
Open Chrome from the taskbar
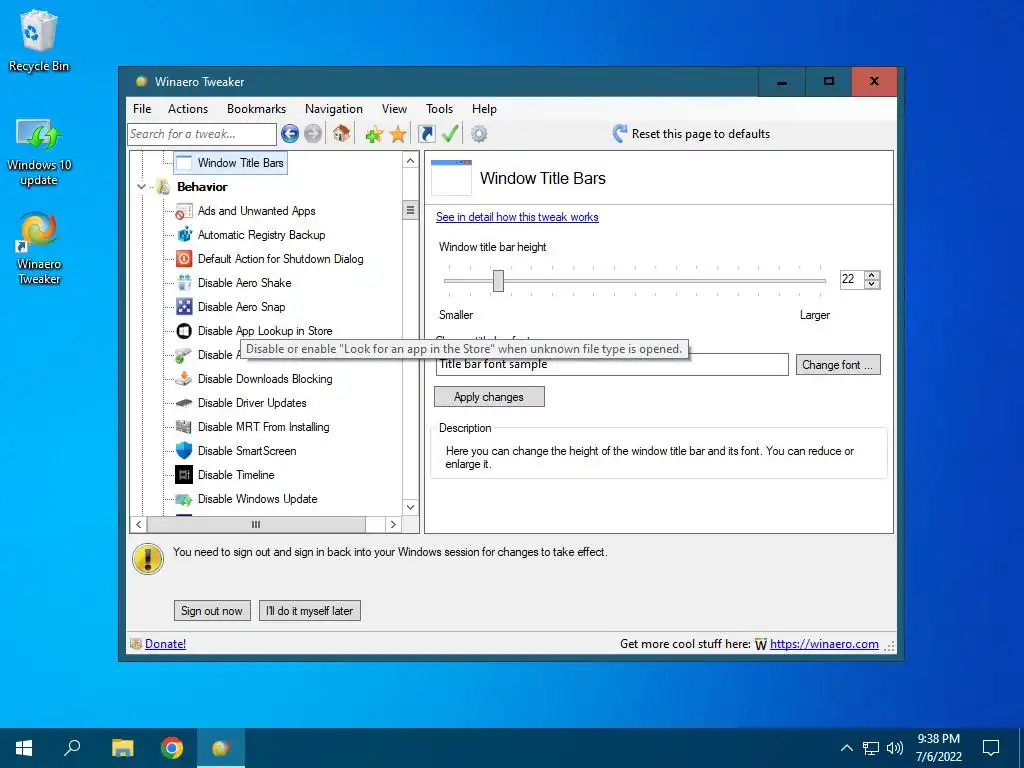pos(172,748)
